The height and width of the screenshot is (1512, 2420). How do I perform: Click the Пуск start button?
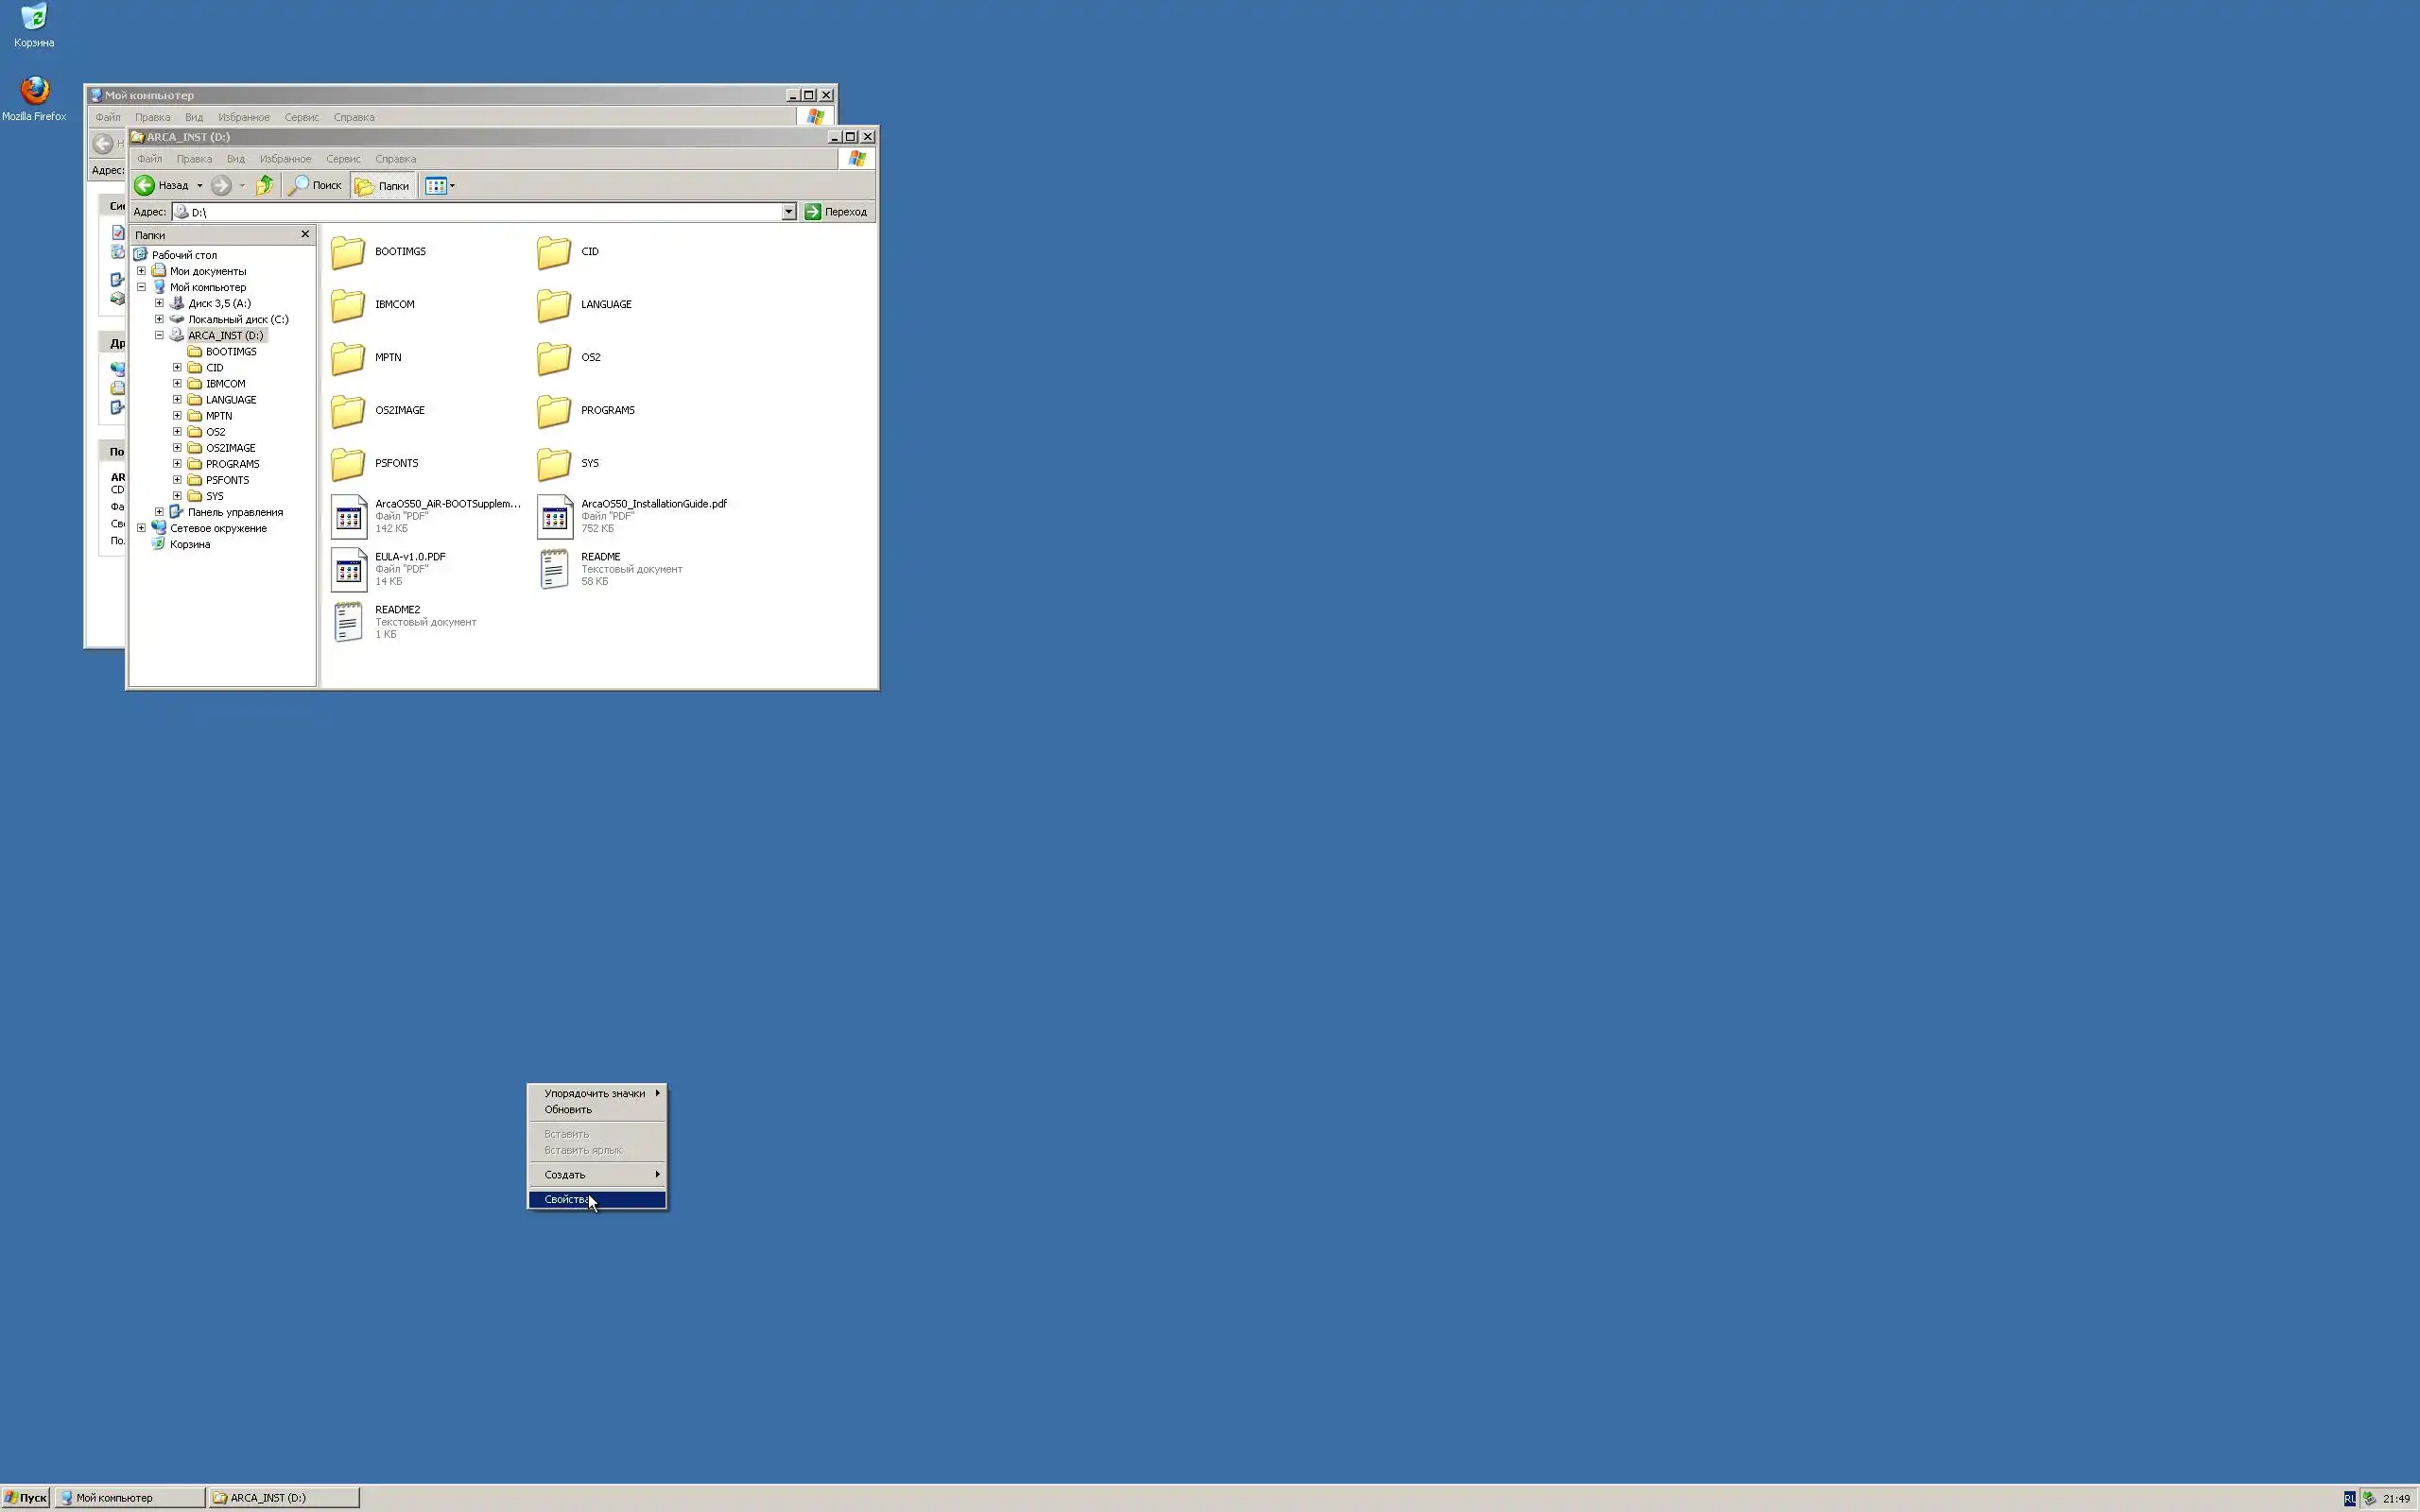tap(26, 1497)
